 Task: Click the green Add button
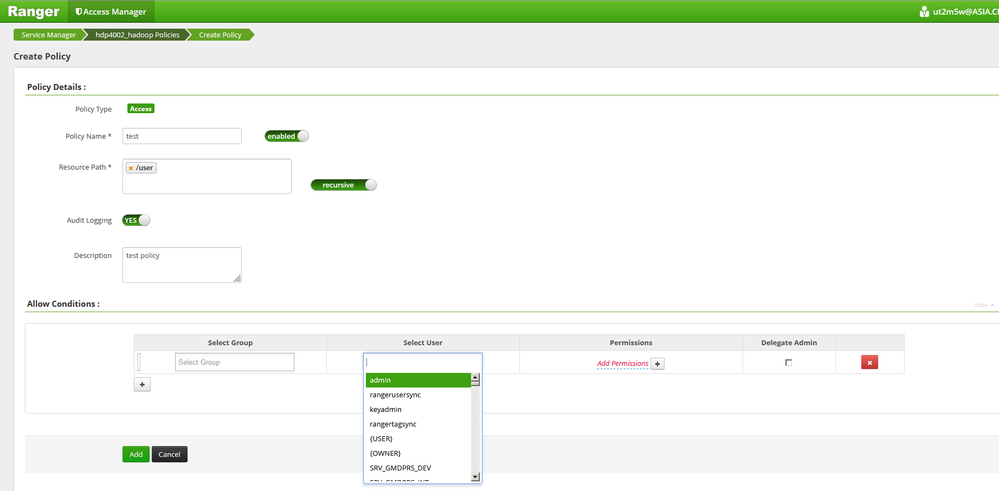(x=136, y=455)
